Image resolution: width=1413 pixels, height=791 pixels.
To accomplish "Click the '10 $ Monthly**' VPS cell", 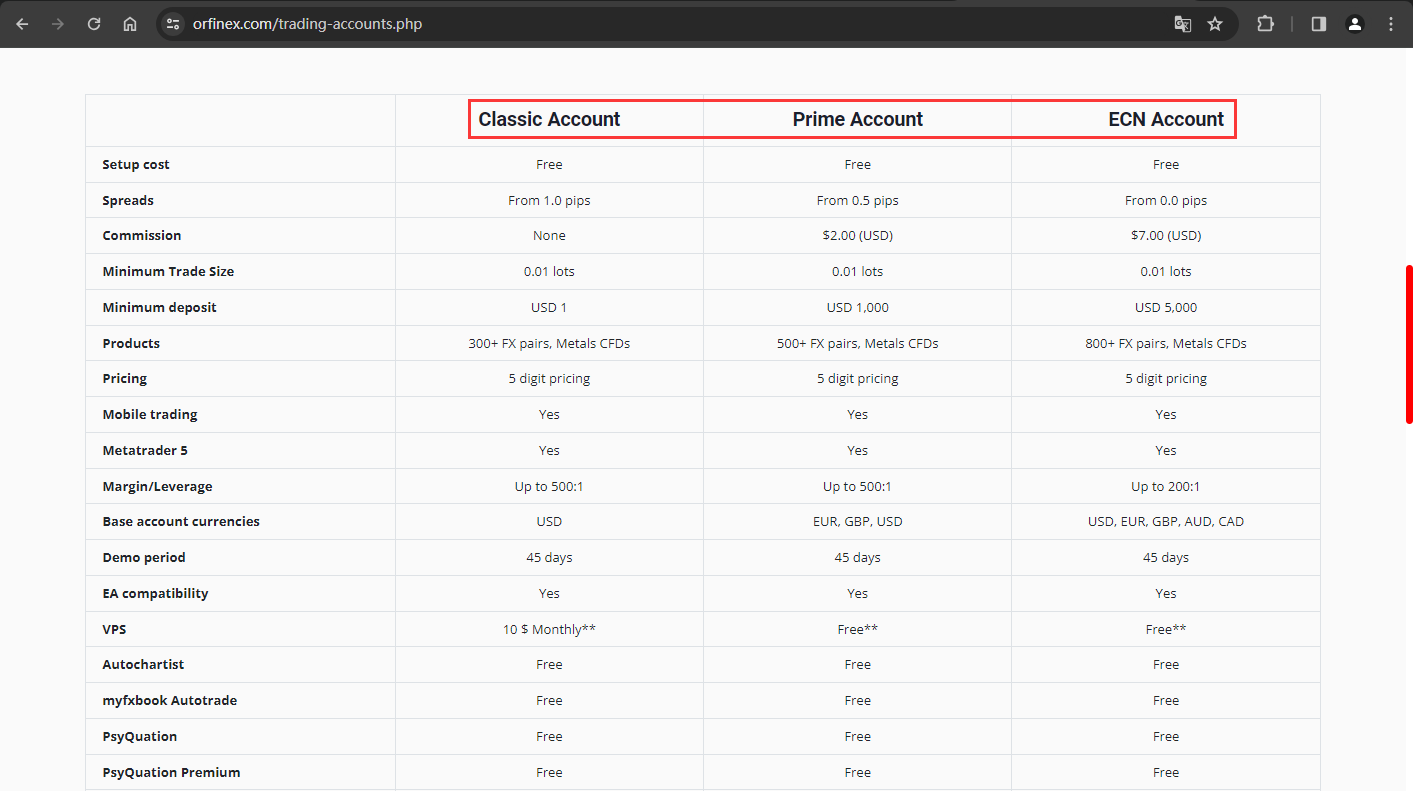I will coord(549,629).
